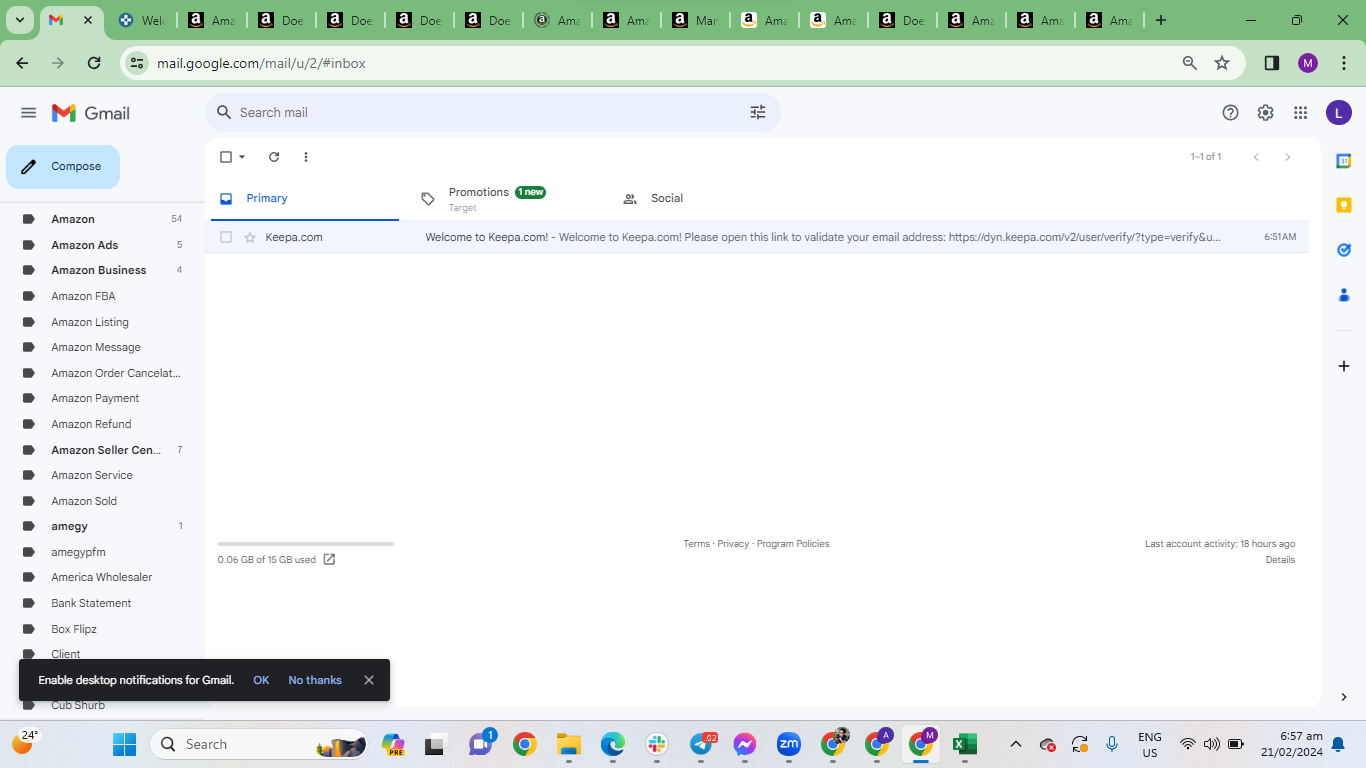Click the browser back arrow
Screen dimensions: 1366x768
click(x=23, y=63)
